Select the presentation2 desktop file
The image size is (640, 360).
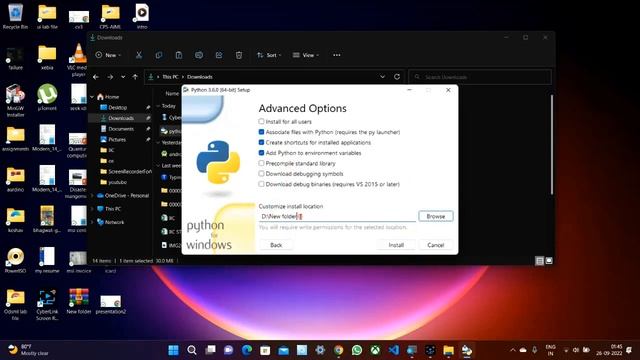coord(111,304)
